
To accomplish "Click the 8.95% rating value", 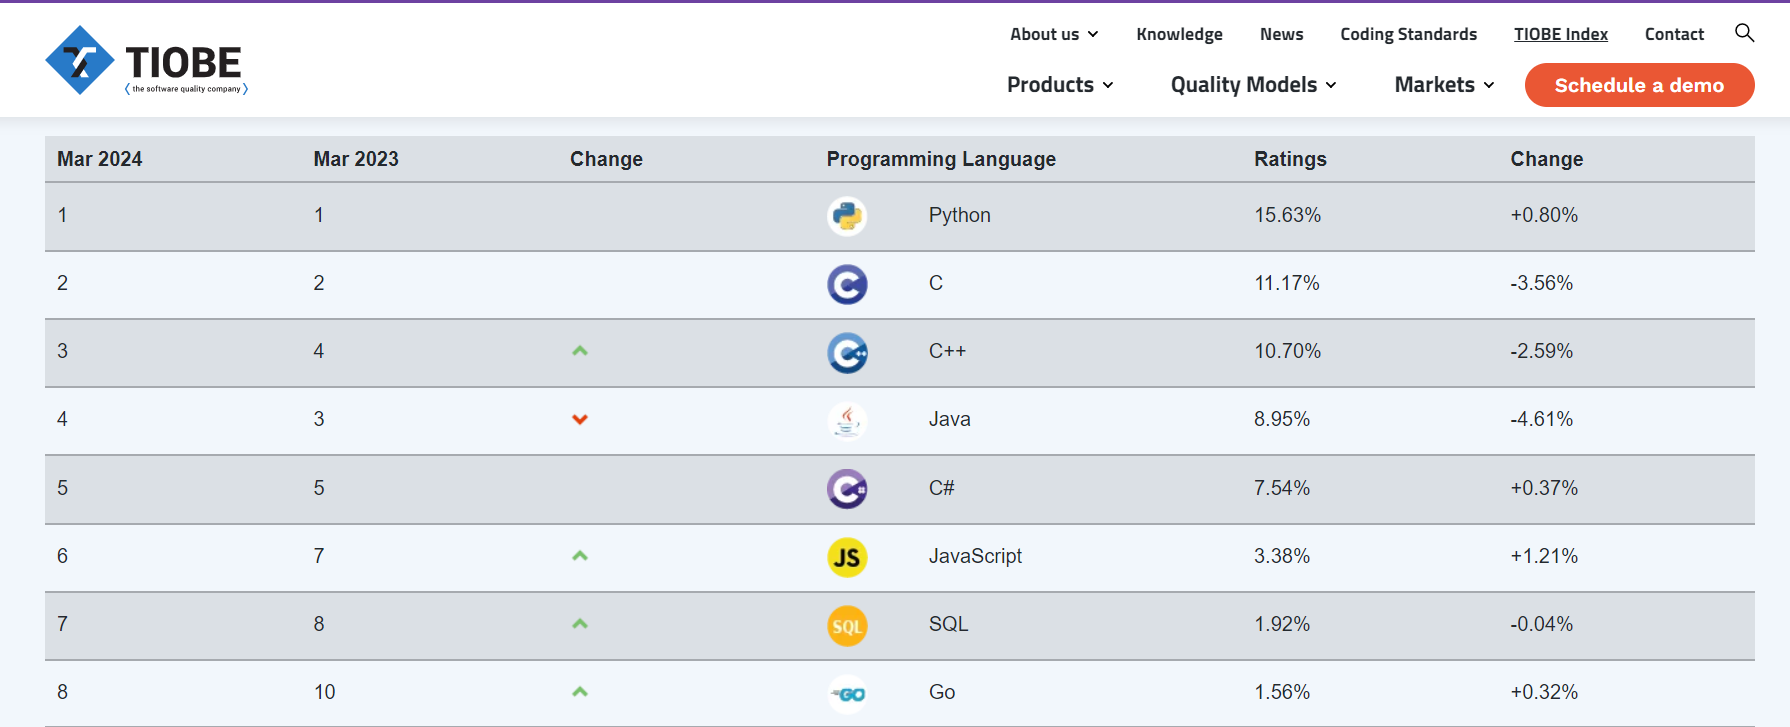I will tap(1282, 419).
